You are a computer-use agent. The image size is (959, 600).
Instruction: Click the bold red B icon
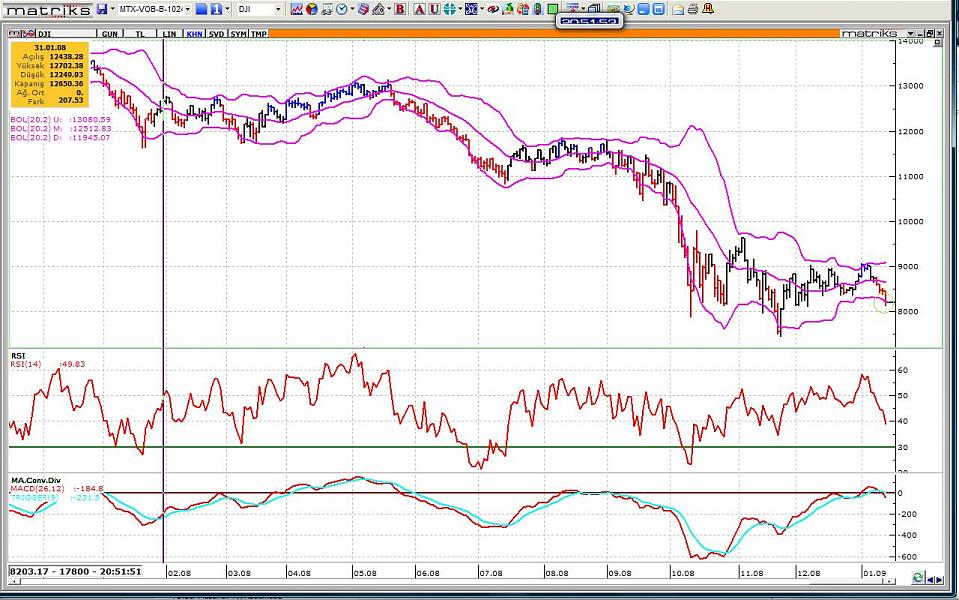(x=400, y=9)
